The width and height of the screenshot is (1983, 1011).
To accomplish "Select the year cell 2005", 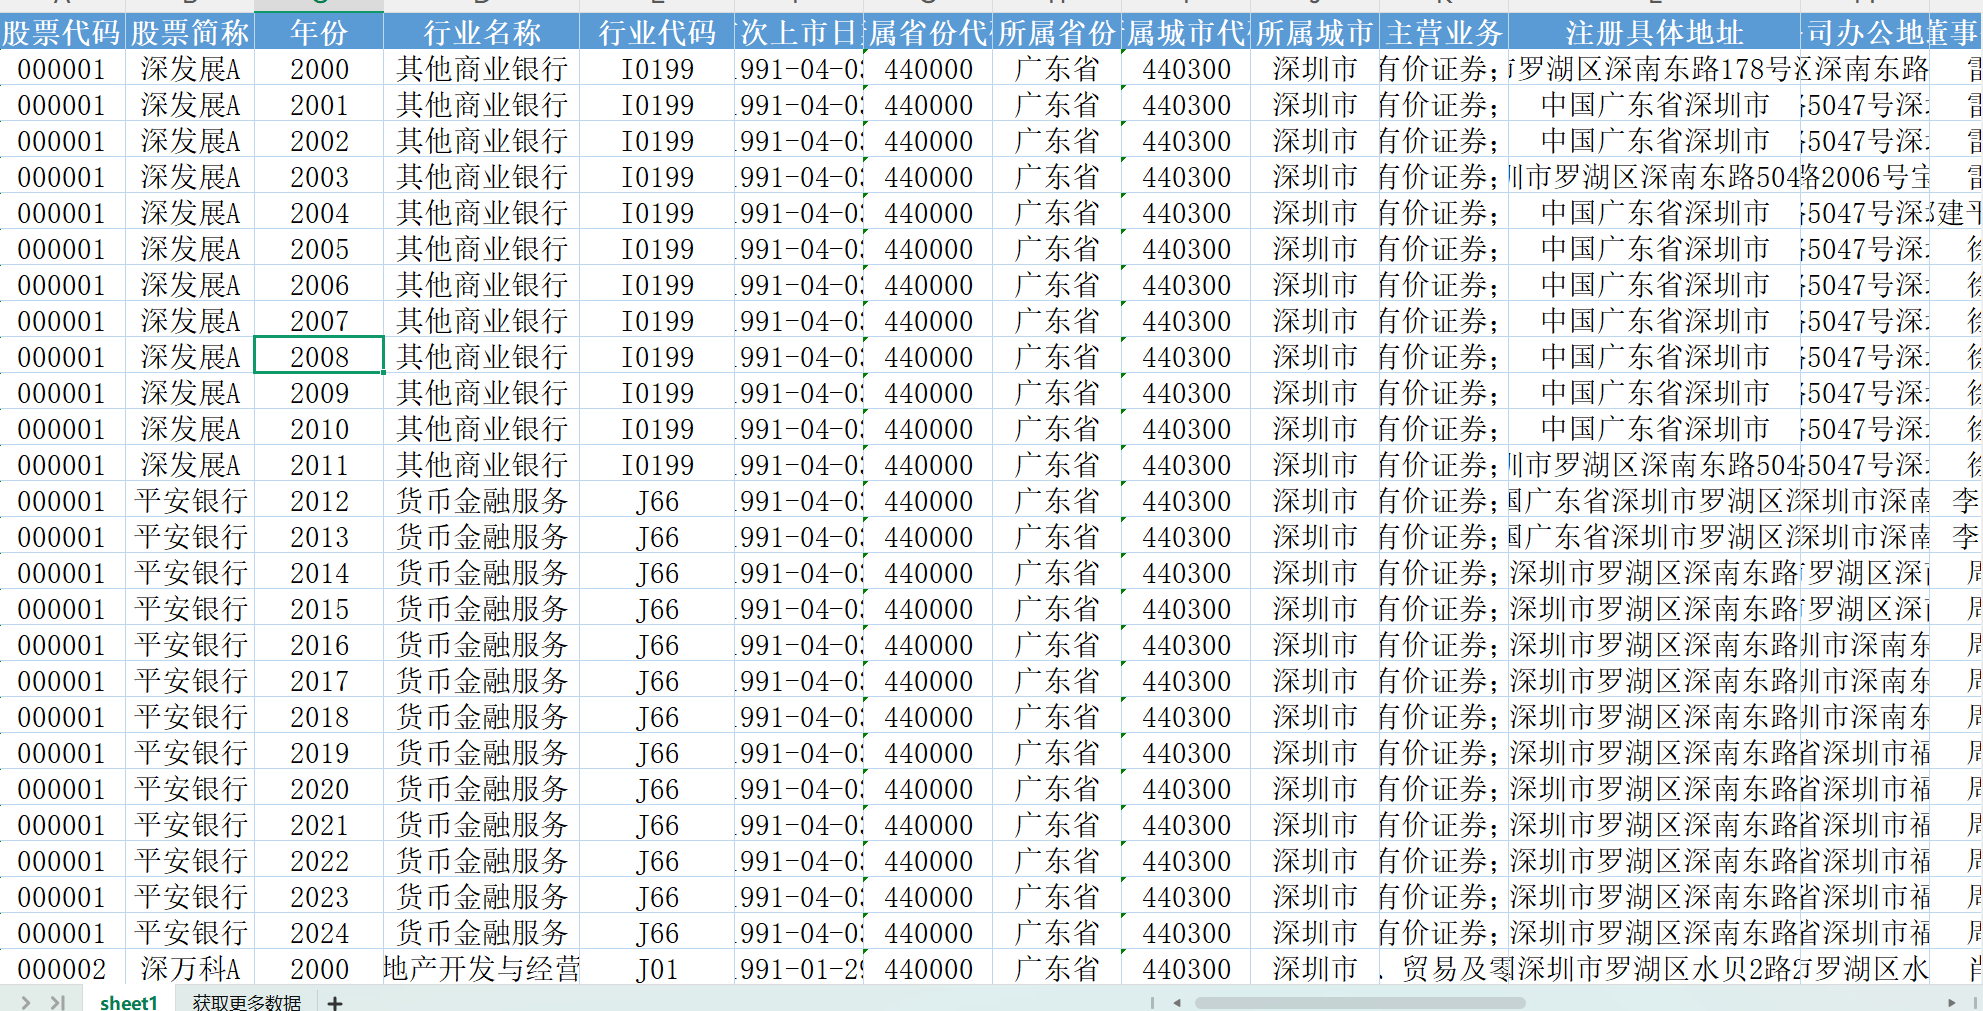I will pyautogui.click(x=319, y=249).
